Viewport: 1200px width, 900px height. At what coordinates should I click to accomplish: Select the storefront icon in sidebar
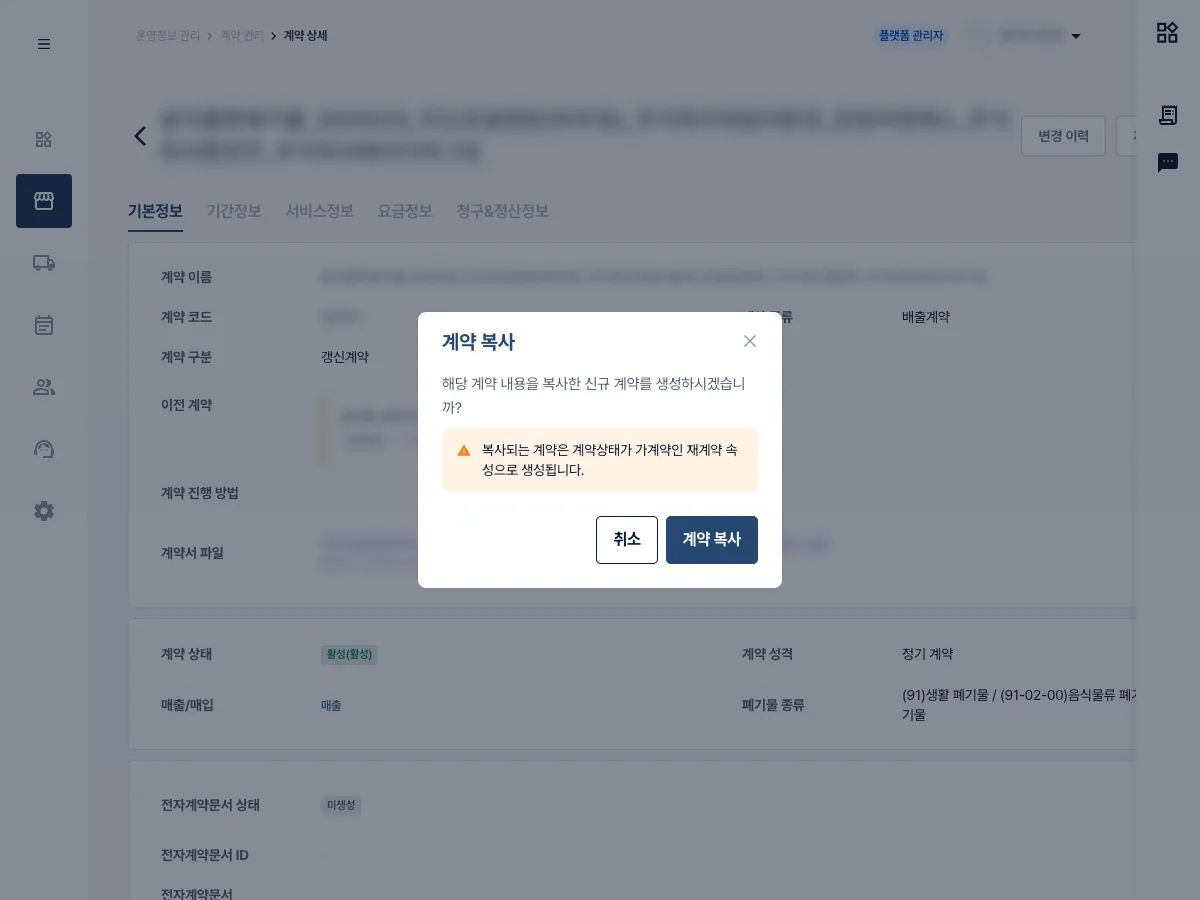44,201
